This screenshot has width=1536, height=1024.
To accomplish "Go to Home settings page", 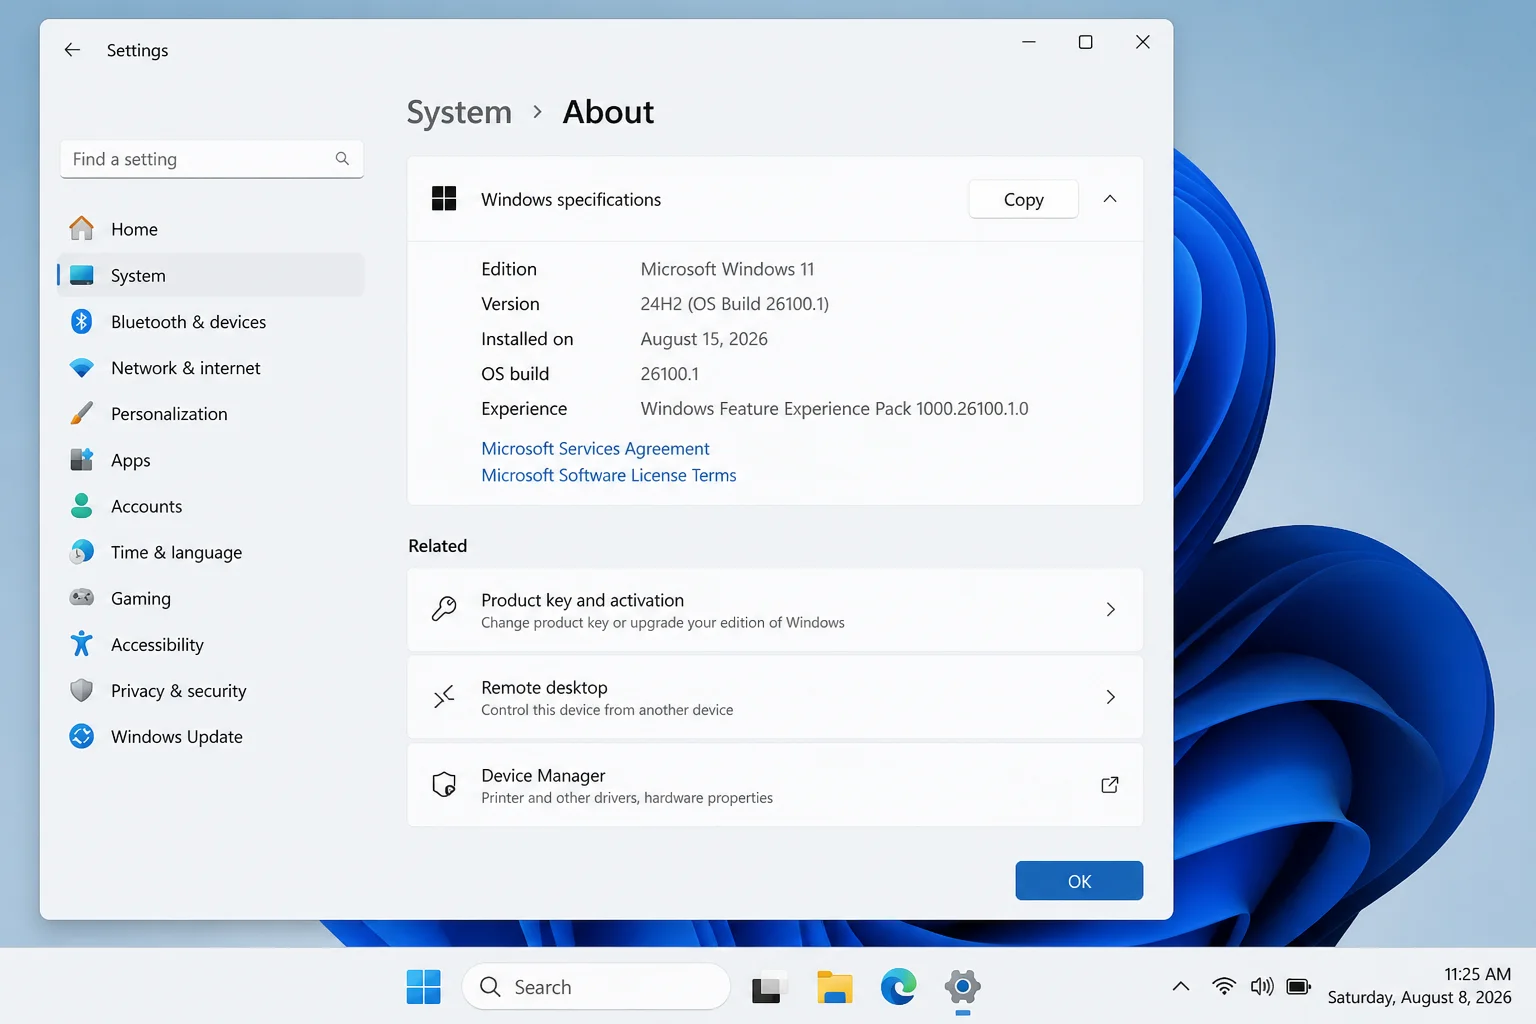I will pos(211,229).
